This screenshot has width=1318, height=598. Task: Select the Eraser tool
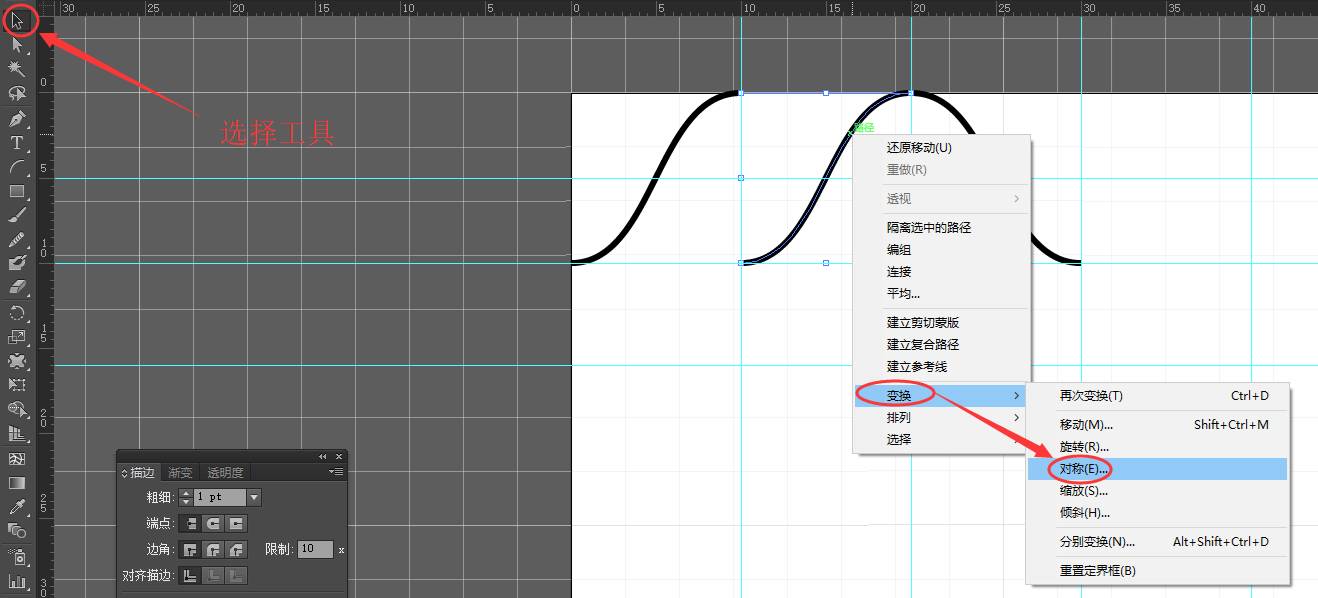(17, 288)
